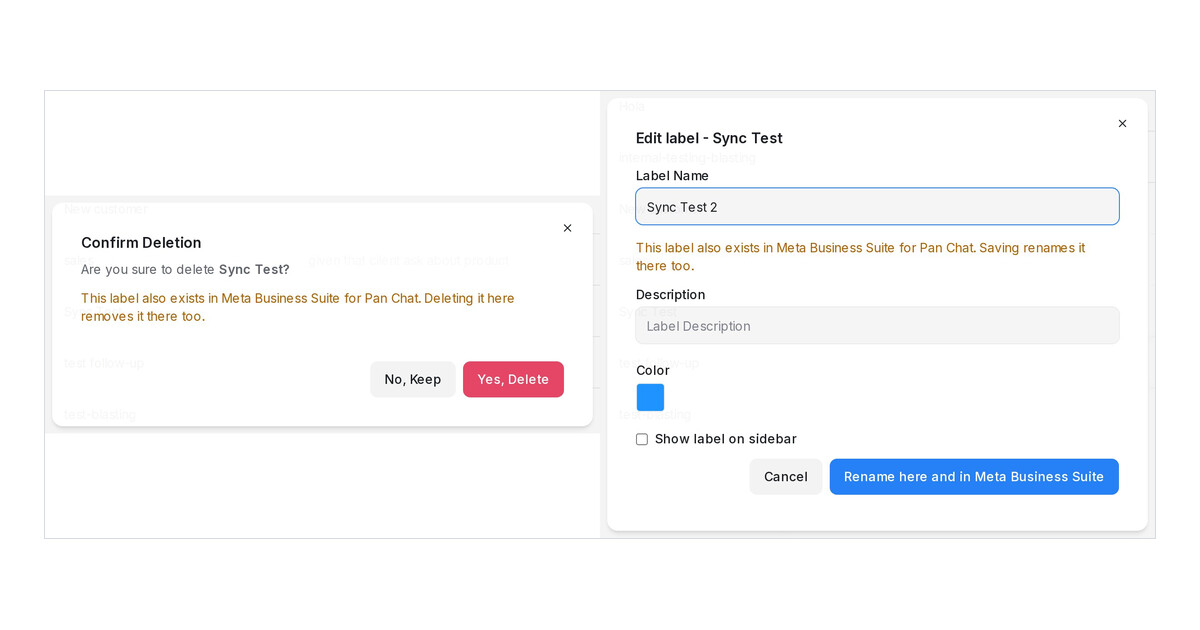Open the blue label color swatch
The width and height of the screenshot is (1200, 630).
[x=650, y=397]
